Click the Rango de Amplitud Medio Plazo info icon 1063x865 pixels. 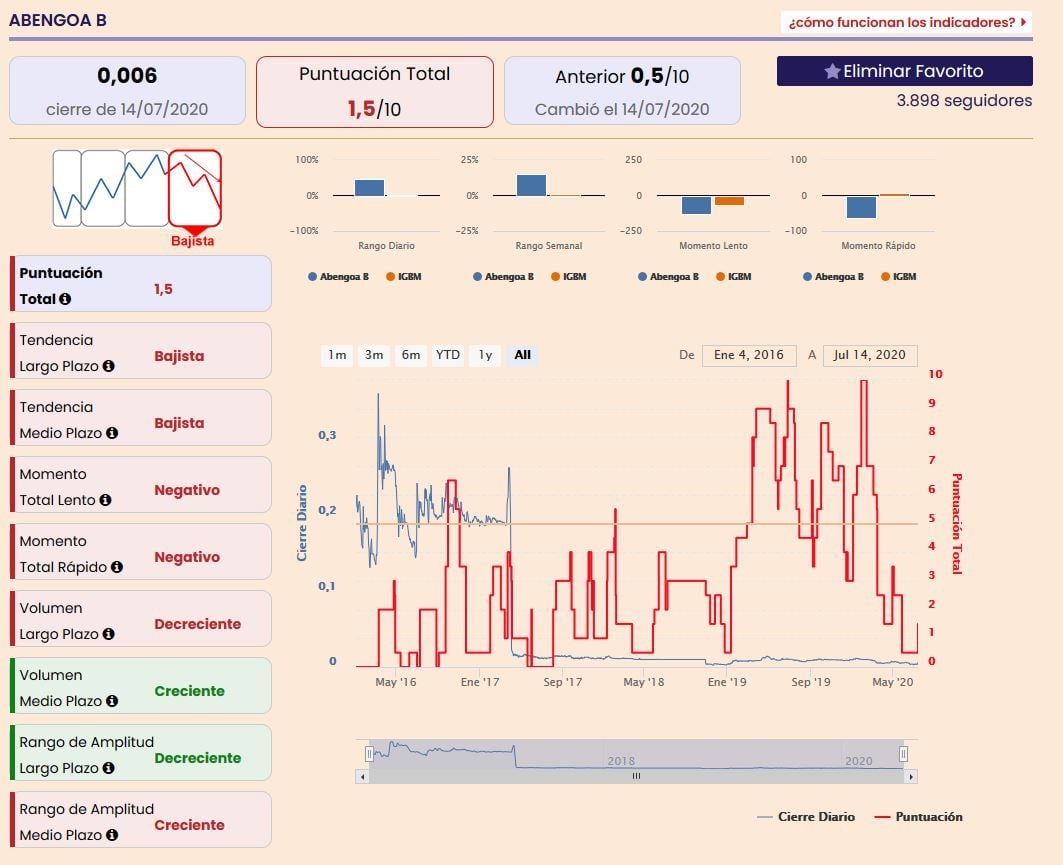112,835
